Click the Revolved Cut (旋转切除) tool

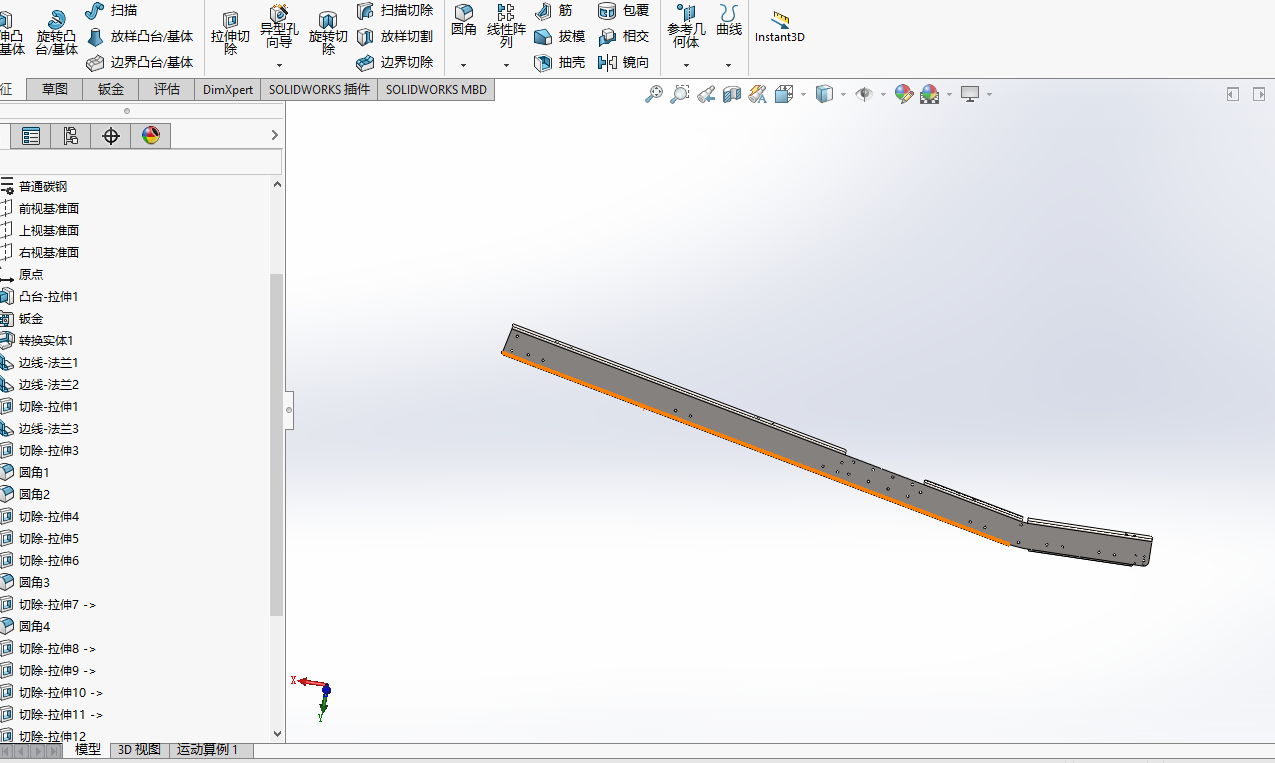pyautogui.click(x=328, y=33)
